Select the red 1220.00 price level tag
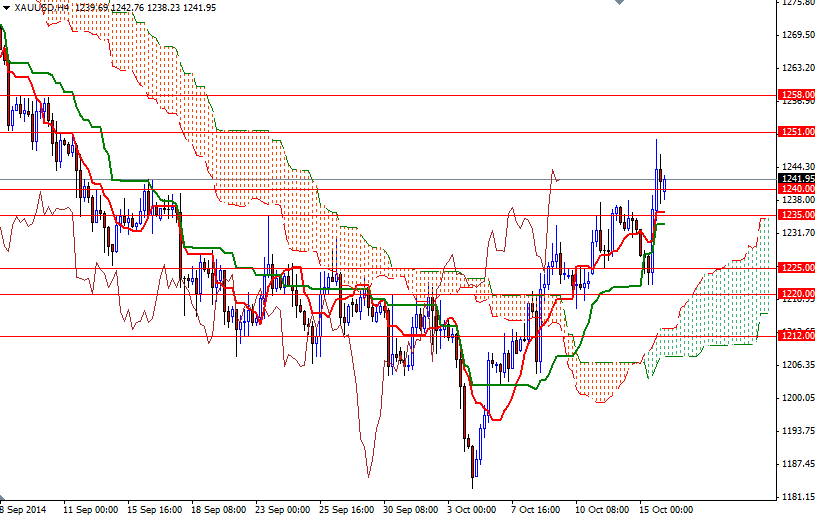 pos(796,294)
